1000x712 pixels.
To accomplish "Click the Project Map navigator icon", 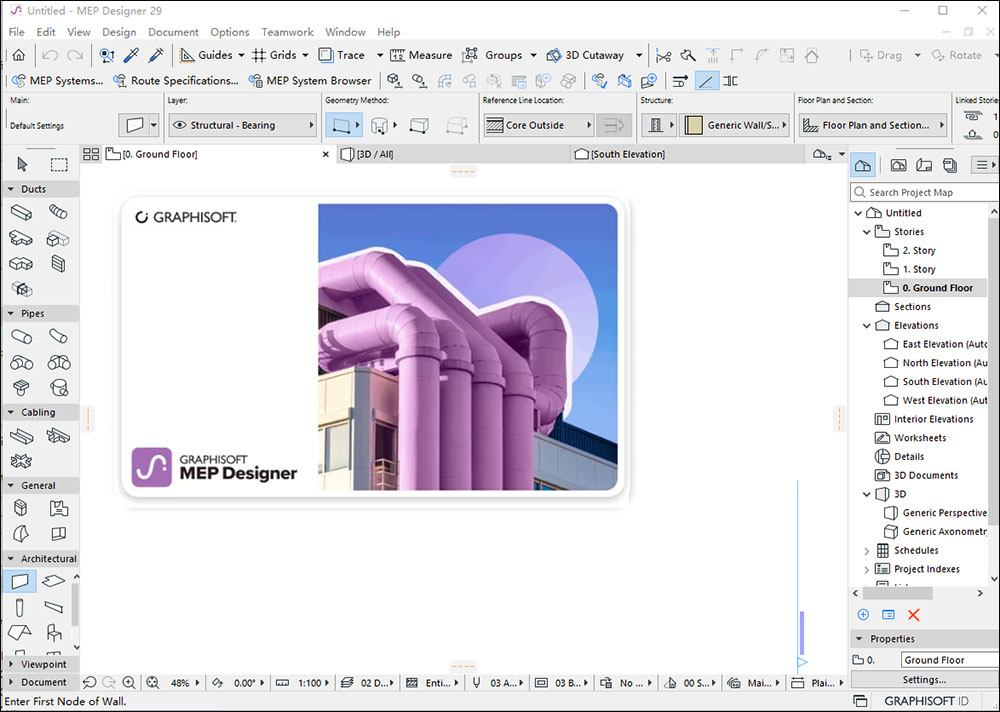I will 863,165.
